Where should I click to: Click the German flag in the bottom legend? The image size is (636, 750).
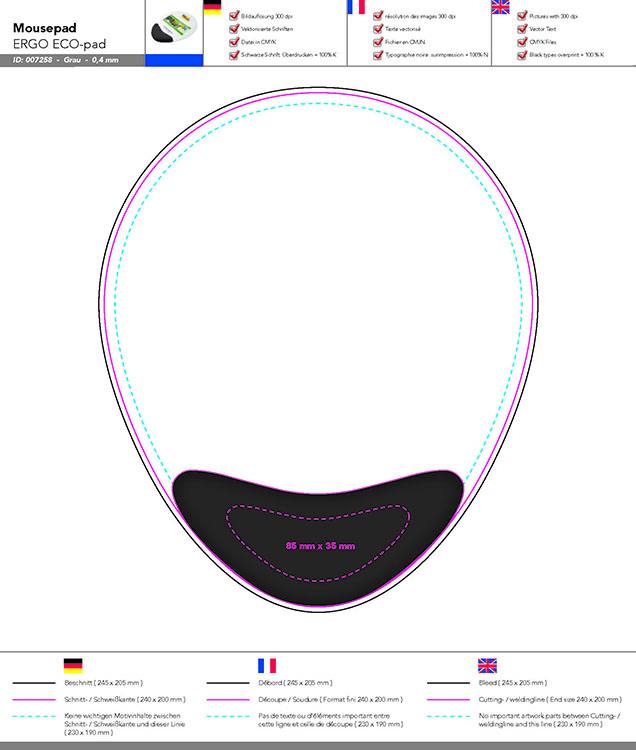[x=73, y=666]
